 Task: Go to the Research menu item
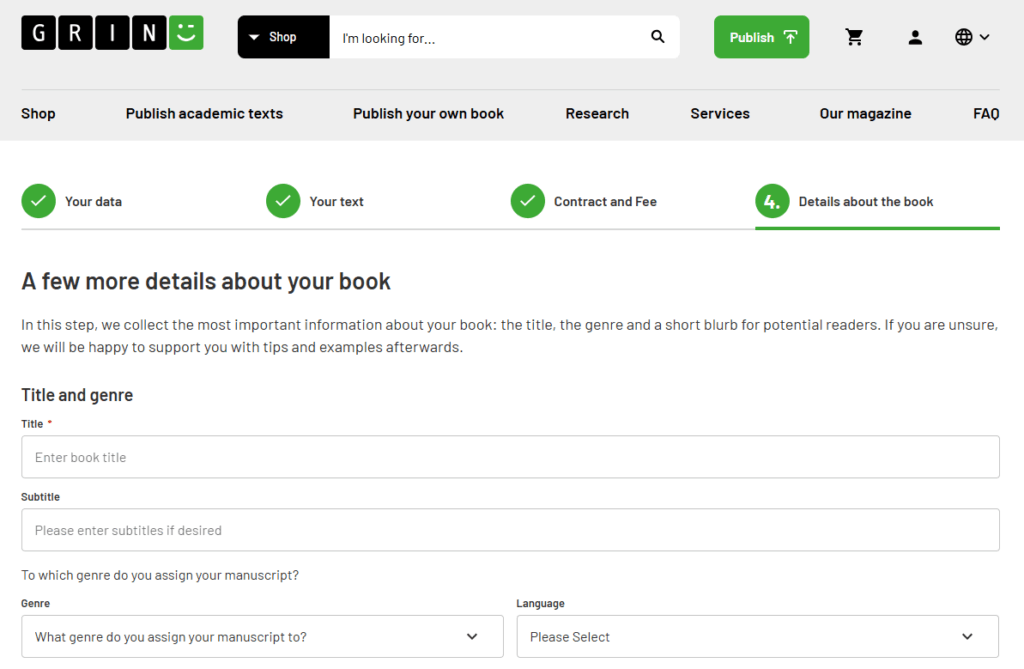tap(597, 114)
